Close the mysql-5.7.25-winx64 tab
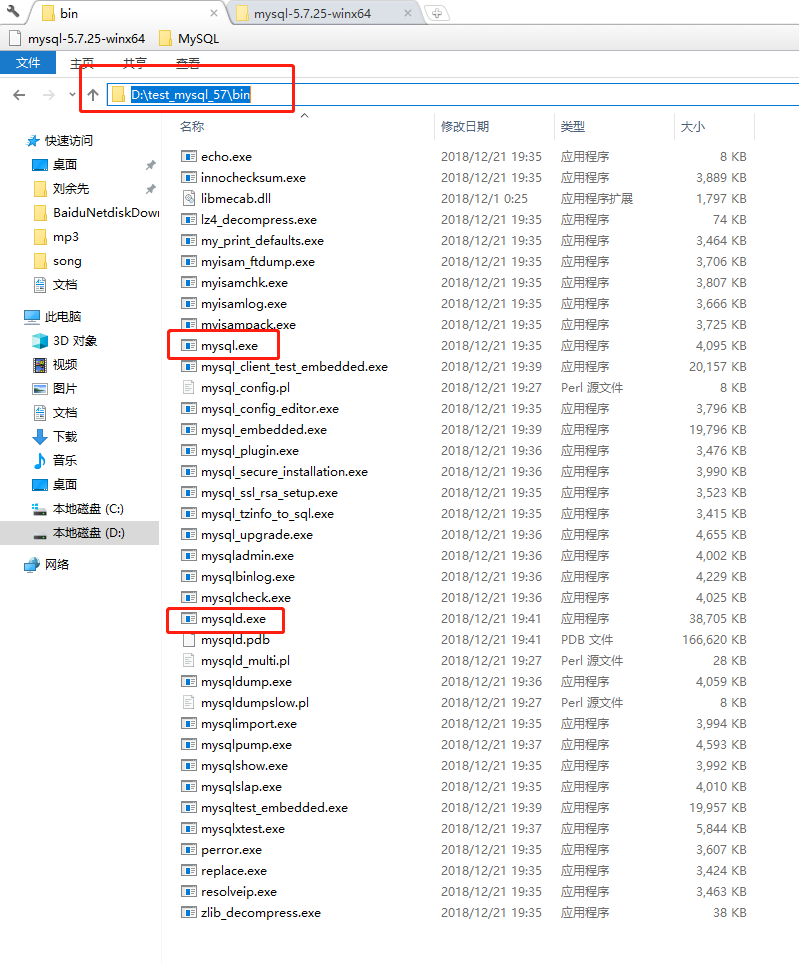This screenshot has width=799, height=965. pyautogui.click(x=408, y=13)
